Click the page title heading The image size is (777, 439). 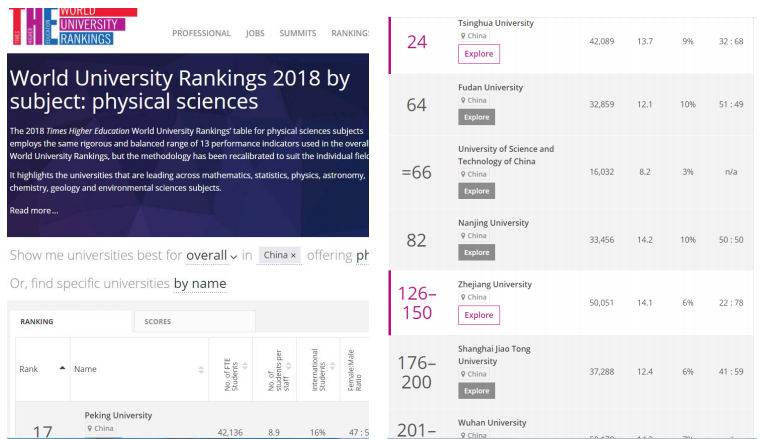(x=180, y=90)
